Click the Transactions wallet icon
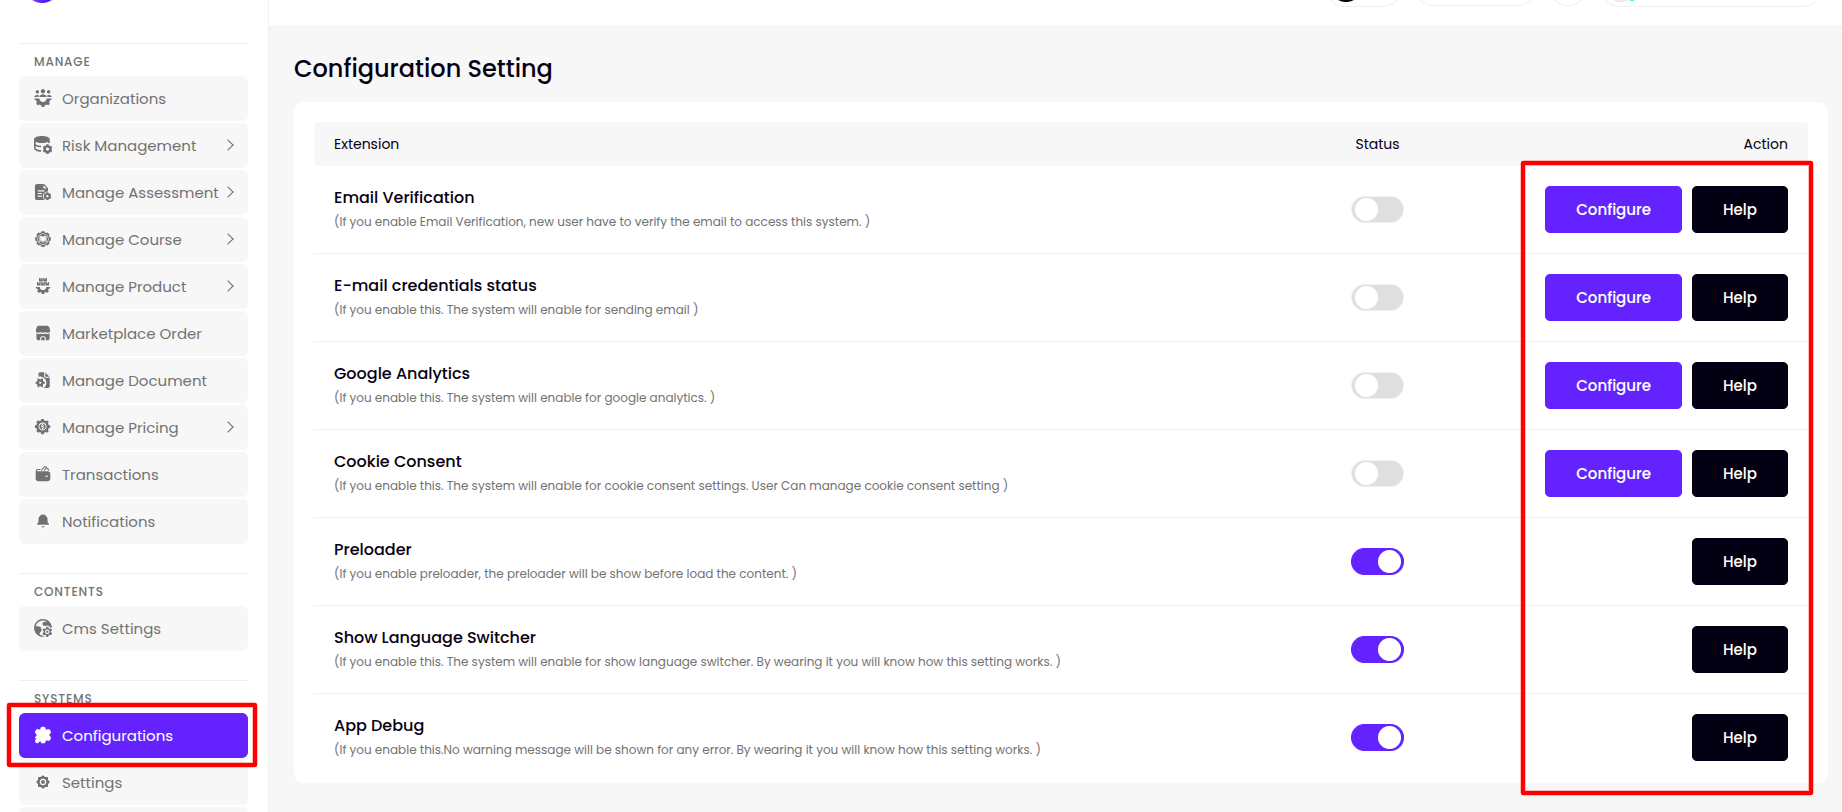 click(43, 474)
